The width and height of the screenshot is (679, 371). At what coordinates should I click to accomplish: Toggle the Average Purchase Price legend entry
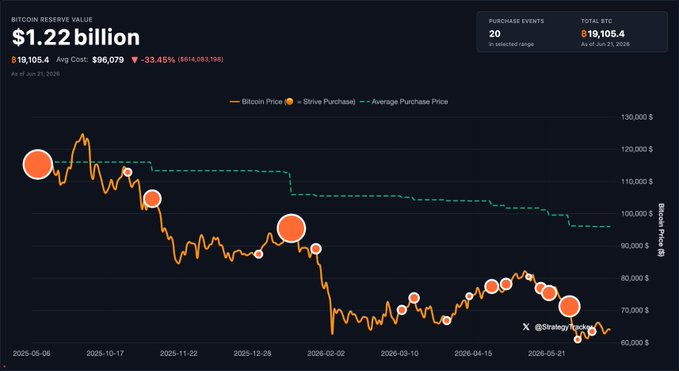[404, 102]
